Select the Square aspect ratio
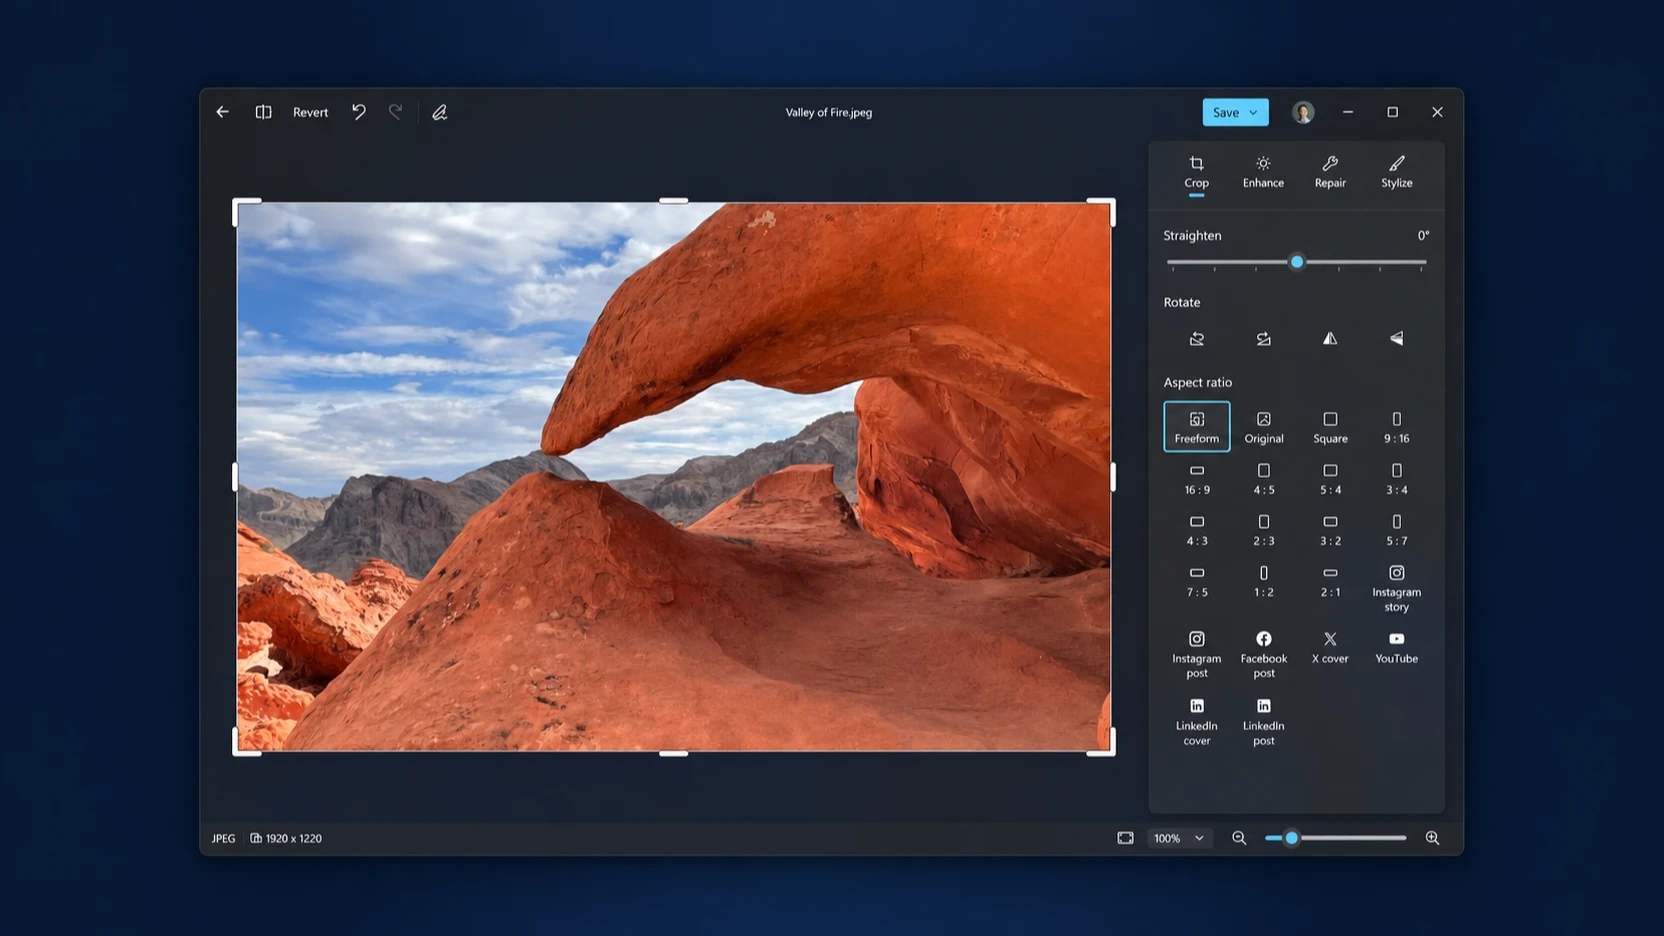Image resolution: width=1664 pixels, height=936 pixels. (1330, 427)
